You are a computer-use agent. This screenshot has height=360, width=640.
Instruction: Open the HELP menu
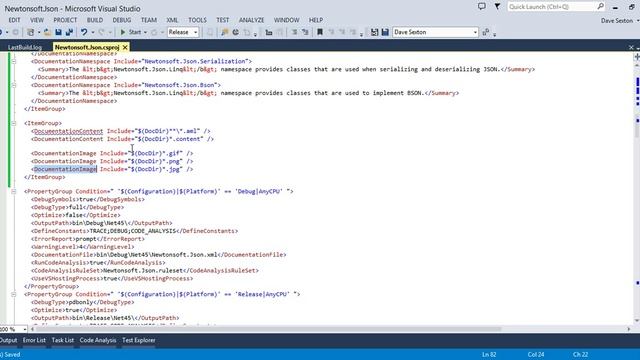[316, 20]
